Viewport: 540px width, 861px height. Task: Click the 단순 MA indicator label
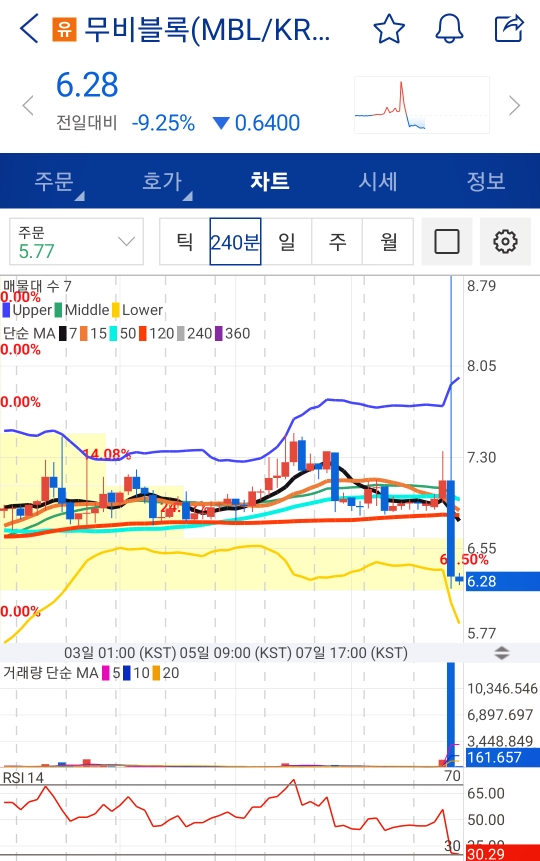pyautogui.click(x=29, y=333)
